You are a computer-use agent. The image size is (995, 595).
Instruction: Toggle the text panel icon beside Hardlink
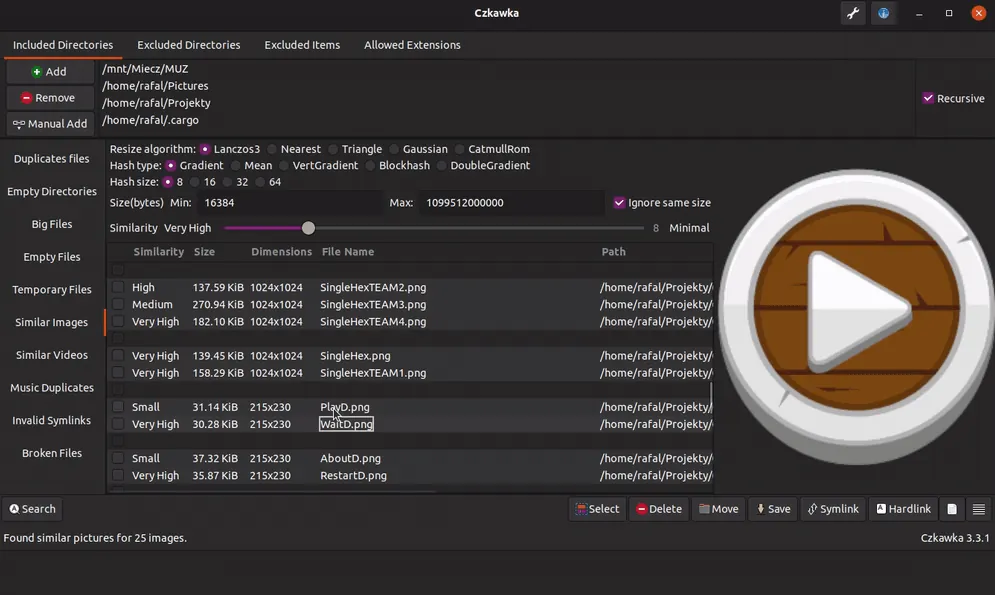[x=952, y=509]
